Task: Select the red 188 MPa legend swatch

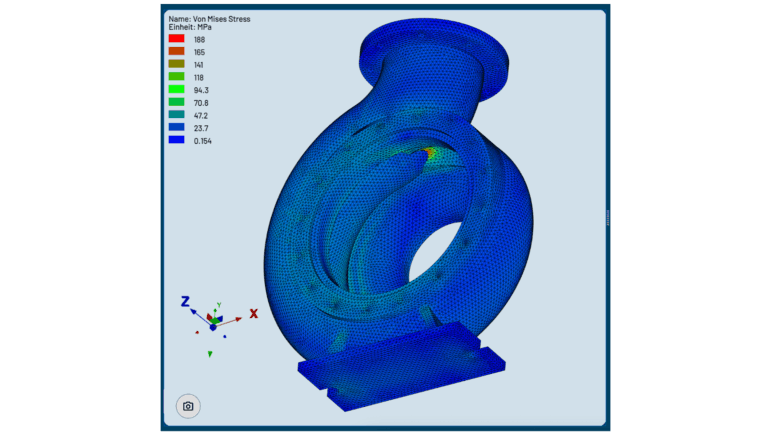Action: point(176,39)
